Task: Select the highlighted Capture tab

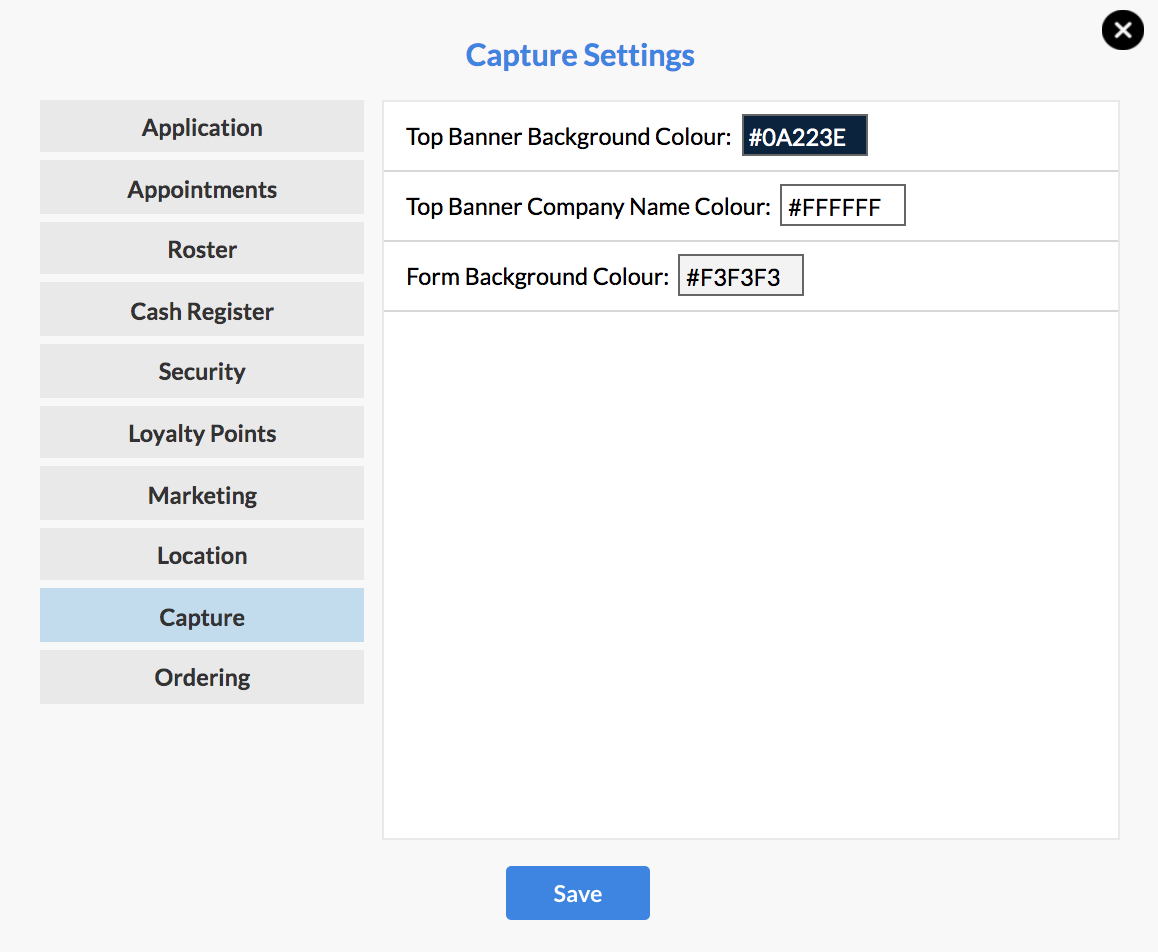Action: pos(202,616)
